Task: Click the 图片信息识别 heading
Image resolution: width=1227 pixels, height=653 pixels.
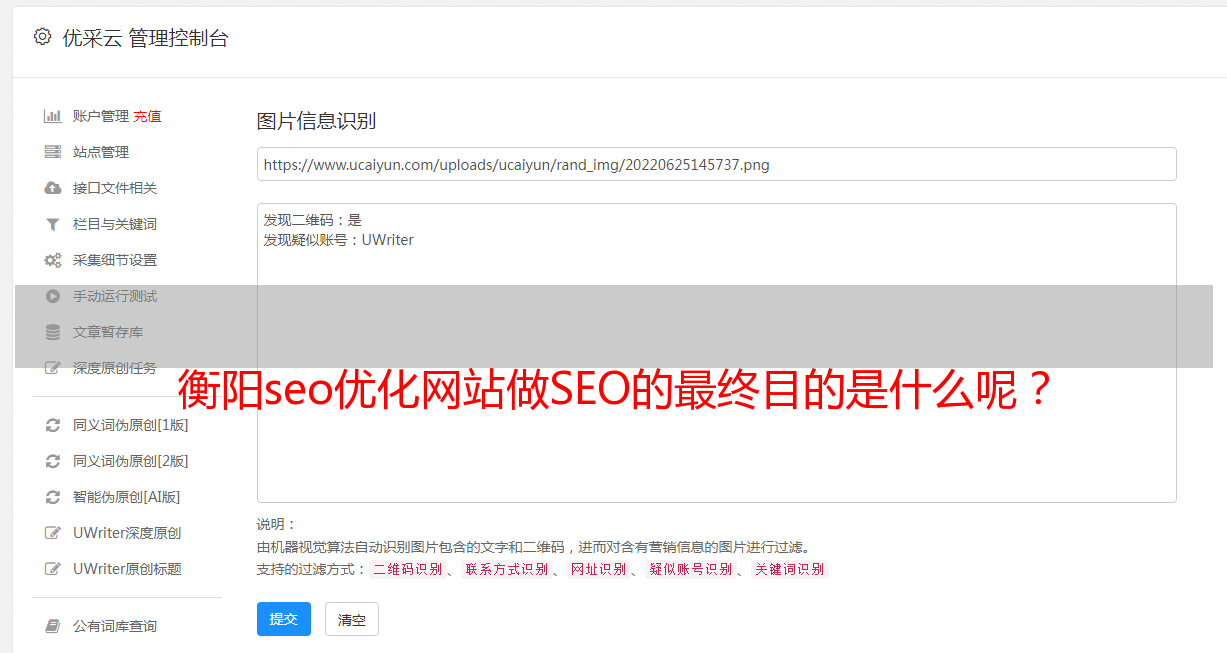Action: coord(316,121)
